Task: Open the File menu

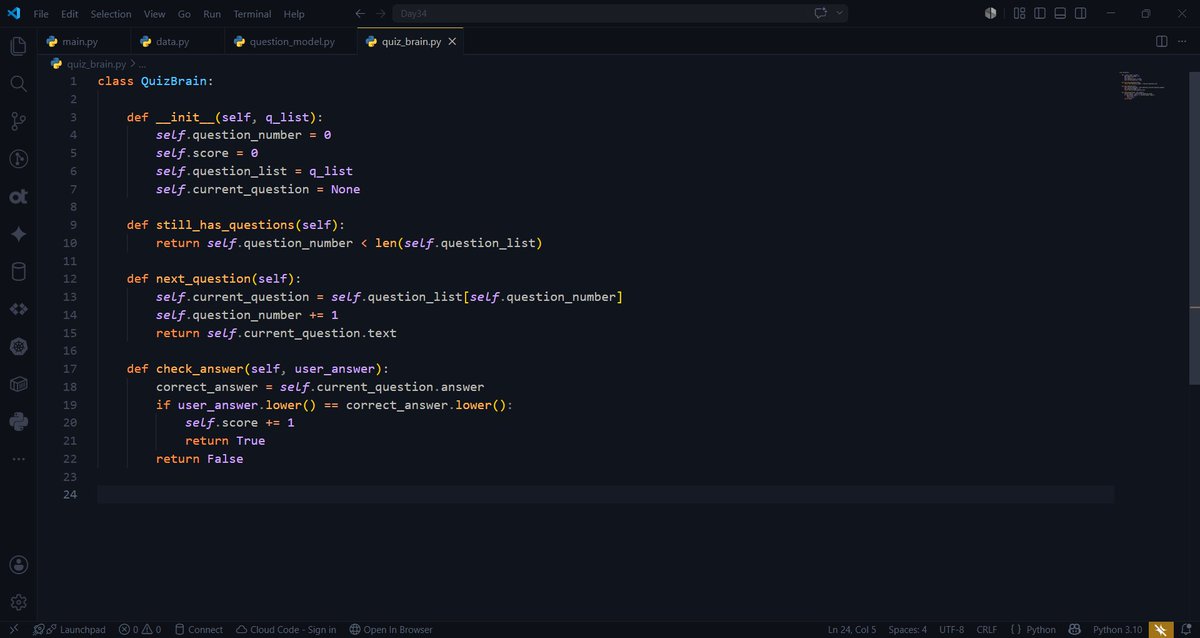Action: [41, 14]
